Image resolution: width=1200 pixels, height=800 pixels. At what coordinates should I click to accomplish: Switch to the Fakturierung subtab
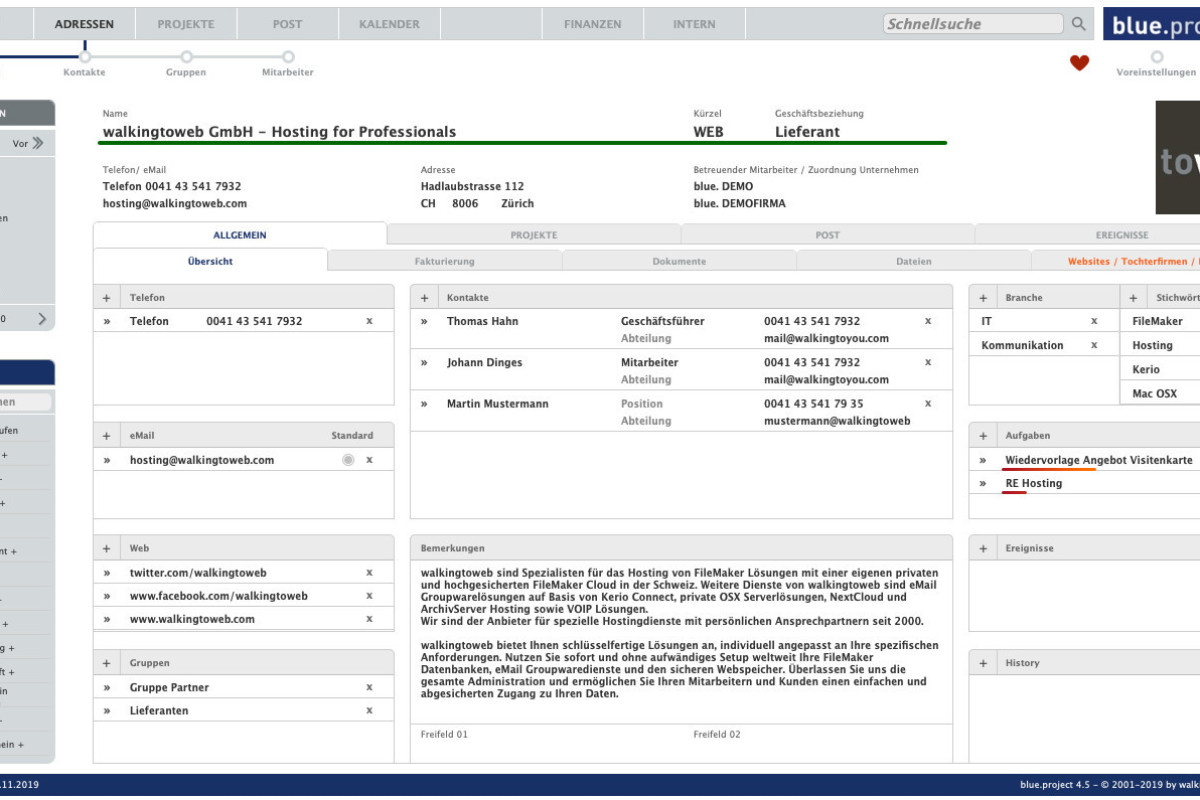pos(445,261)
